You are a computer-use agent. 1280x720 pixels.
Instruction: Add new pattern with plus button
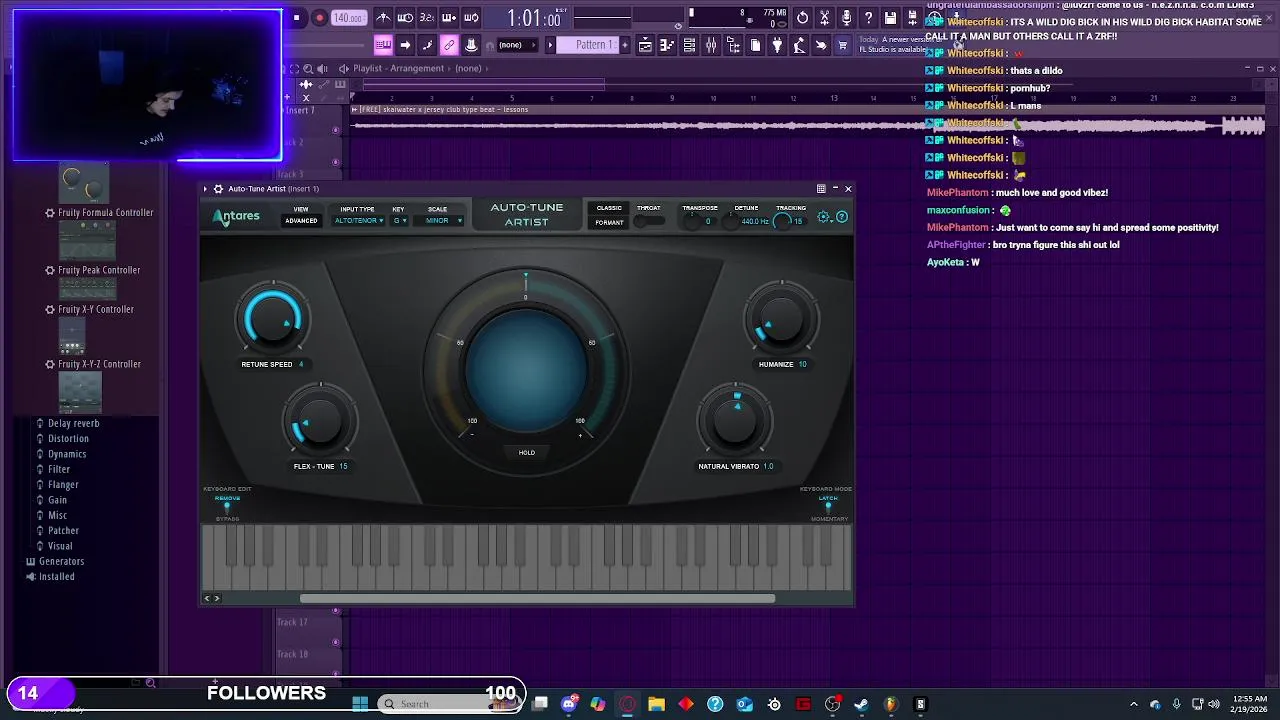tap(626, 45)
